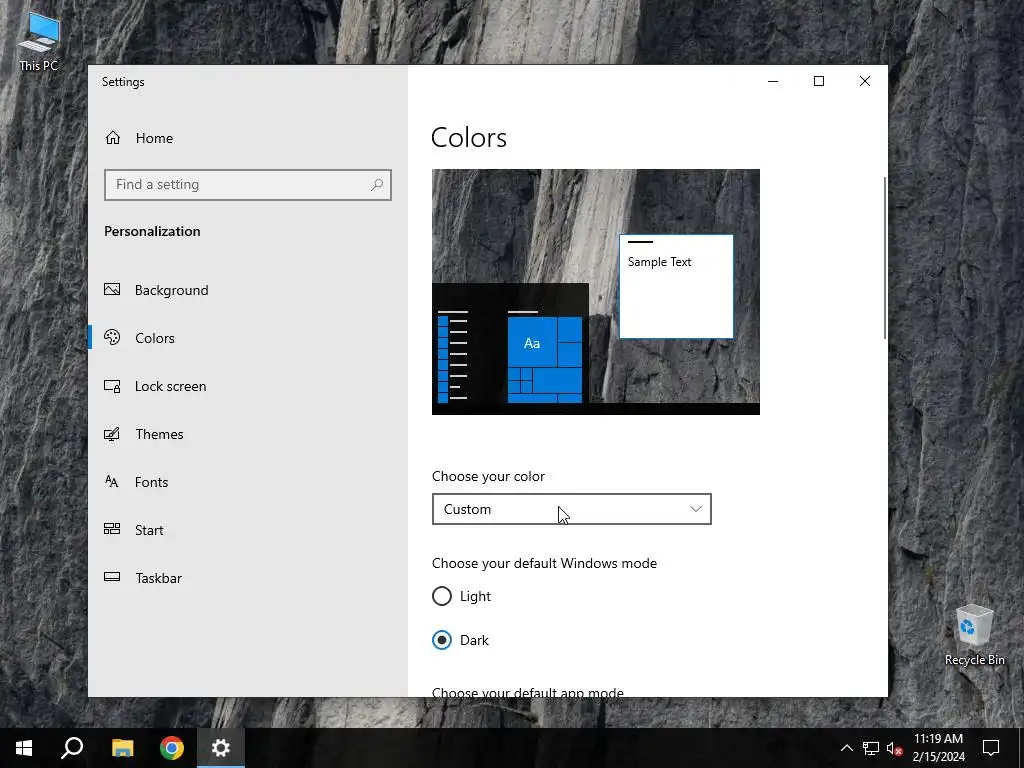The width and height of the screenshot is (1024, 768).
Task: Click the Lock screen icon
Action: coord(112,386)
